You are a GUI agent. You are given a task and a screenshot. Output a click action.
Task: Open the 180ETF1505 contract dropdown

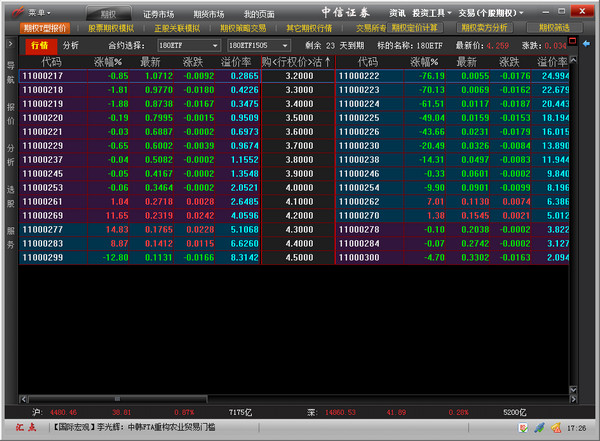[257, 45]
